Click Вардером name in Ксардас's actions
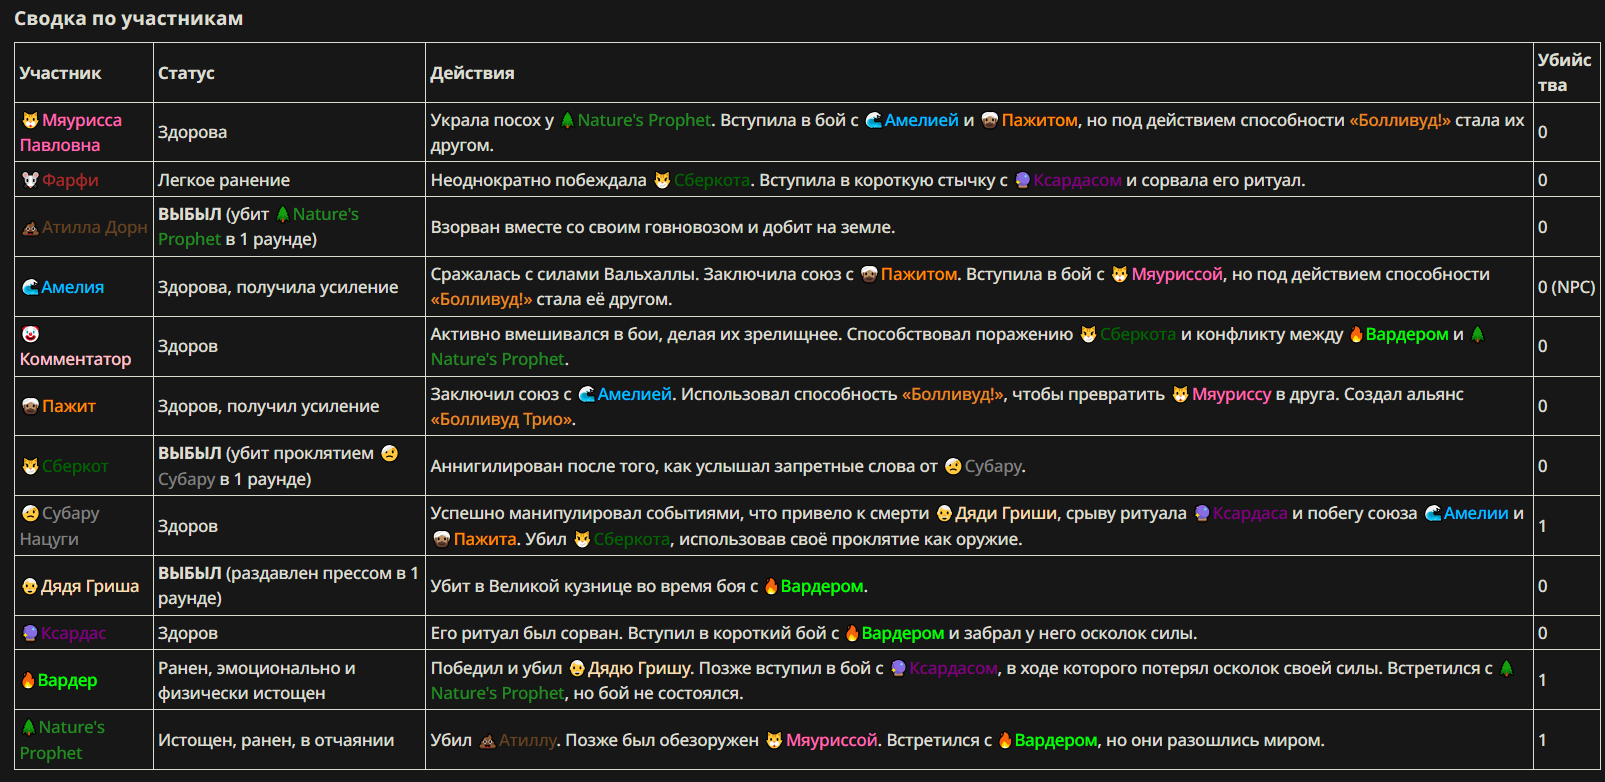Viewport: 1605px width, 782px height. pos(902,633)
